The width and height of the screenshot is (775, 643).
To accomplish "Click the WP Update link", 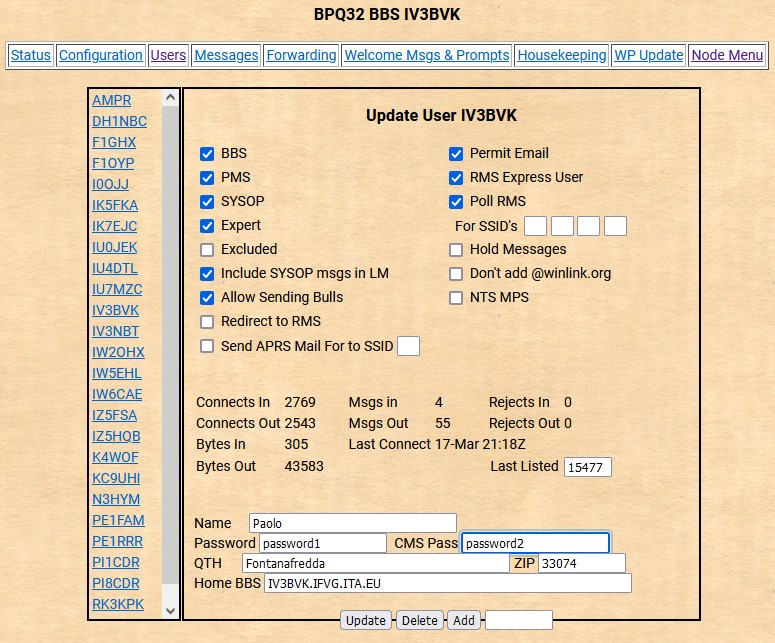I will tap(649, 55).
